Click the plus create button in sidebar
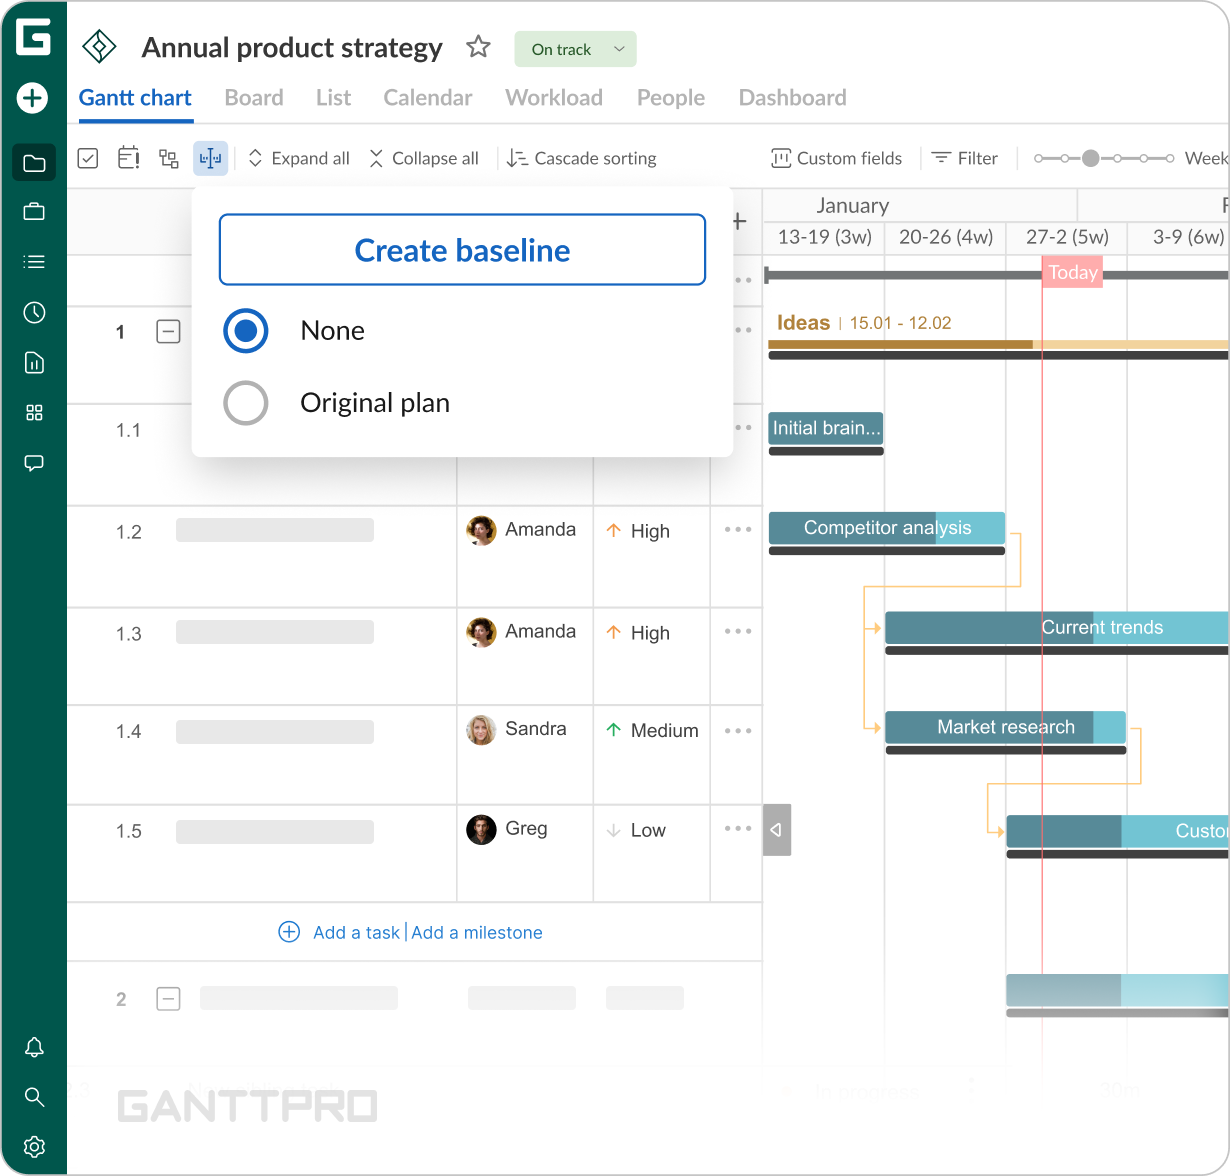The image size is (1230, 1176). [x=33, y=98]
